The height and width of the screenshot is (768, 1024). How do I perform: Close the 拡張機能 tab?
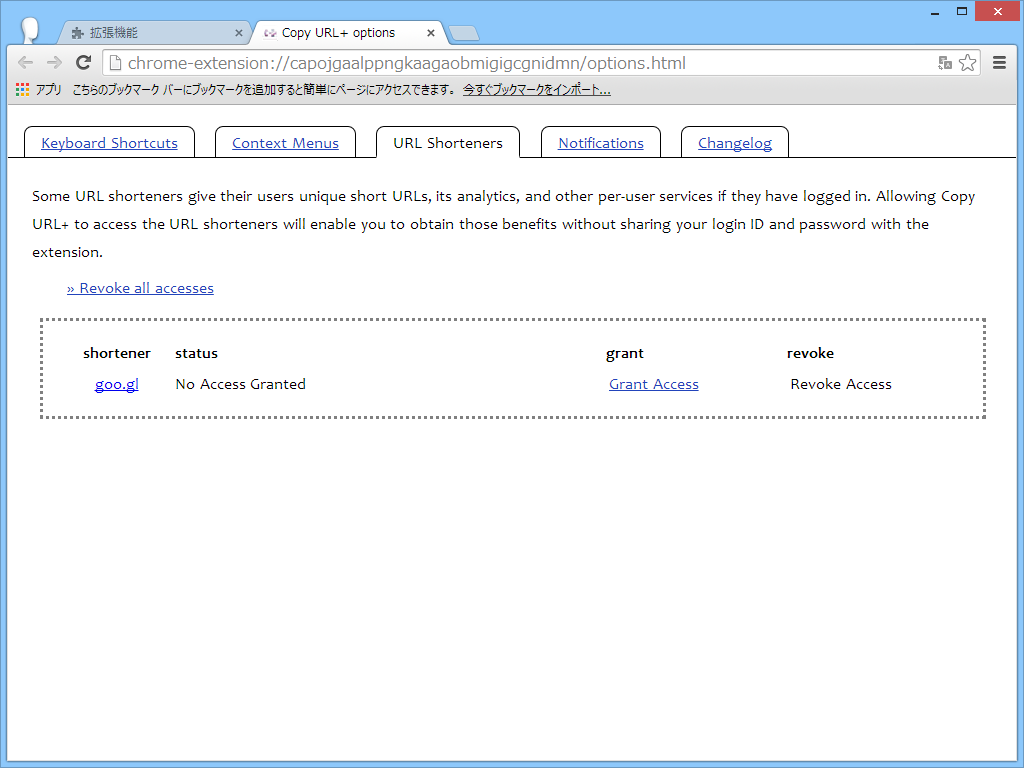tap(238, 33)
